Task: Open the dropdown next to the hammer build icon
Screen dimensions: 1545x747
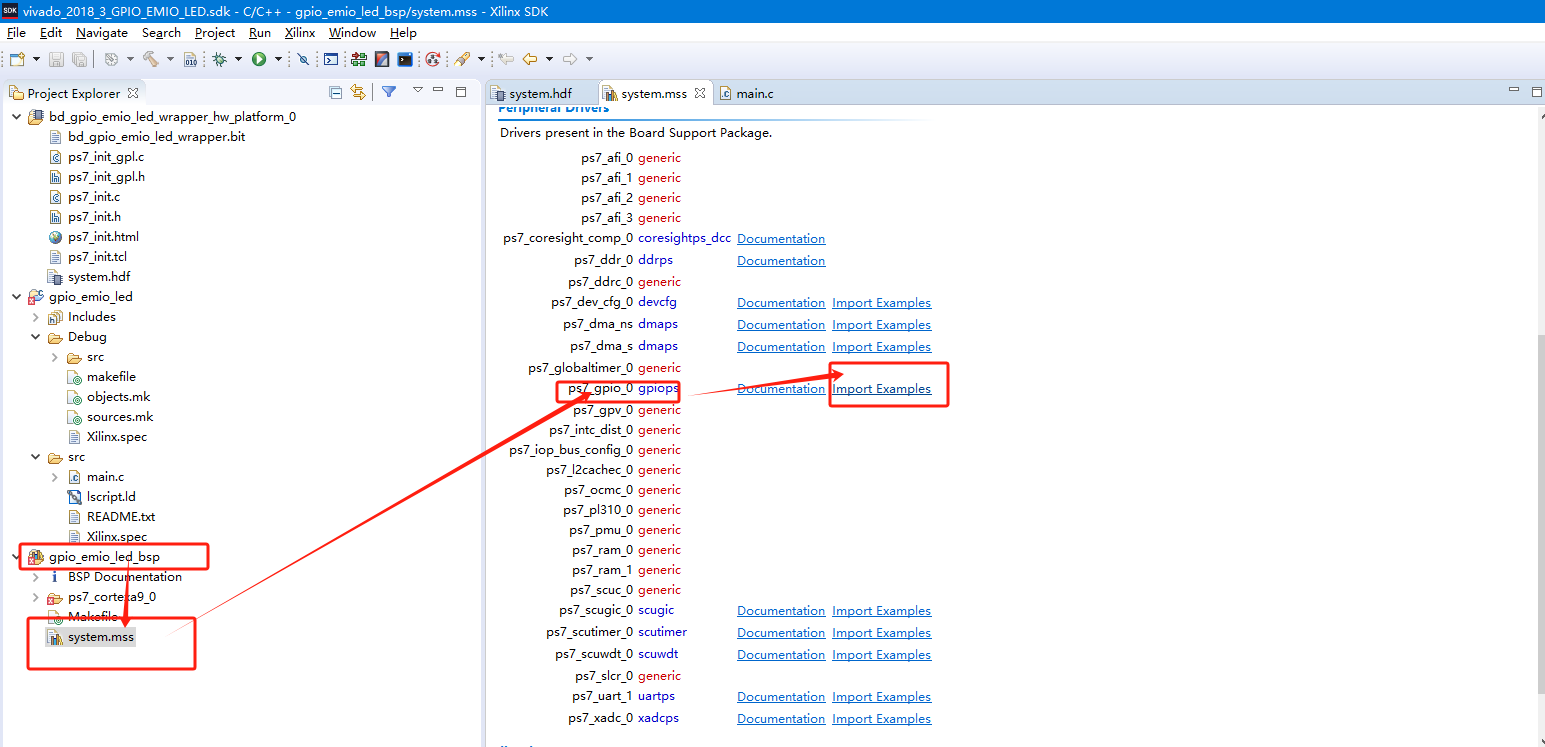Action: [170, 59]
